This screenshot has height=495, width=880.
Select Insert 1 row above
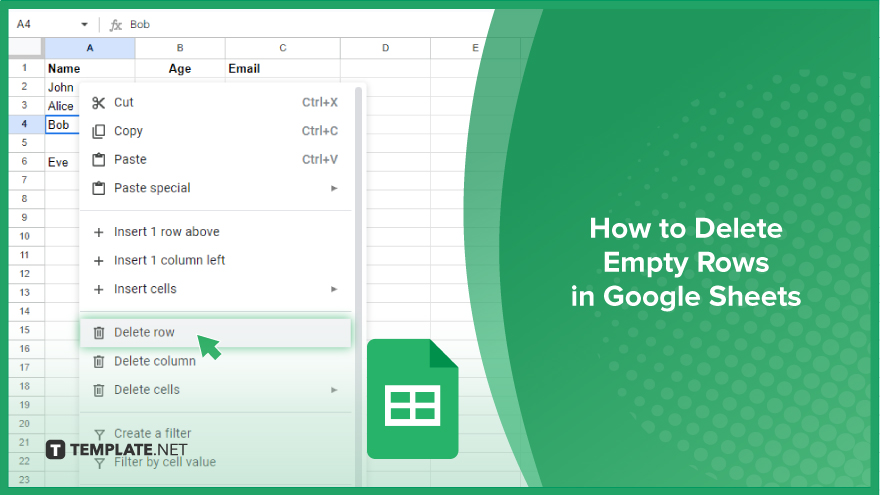(x=216, y=232)
